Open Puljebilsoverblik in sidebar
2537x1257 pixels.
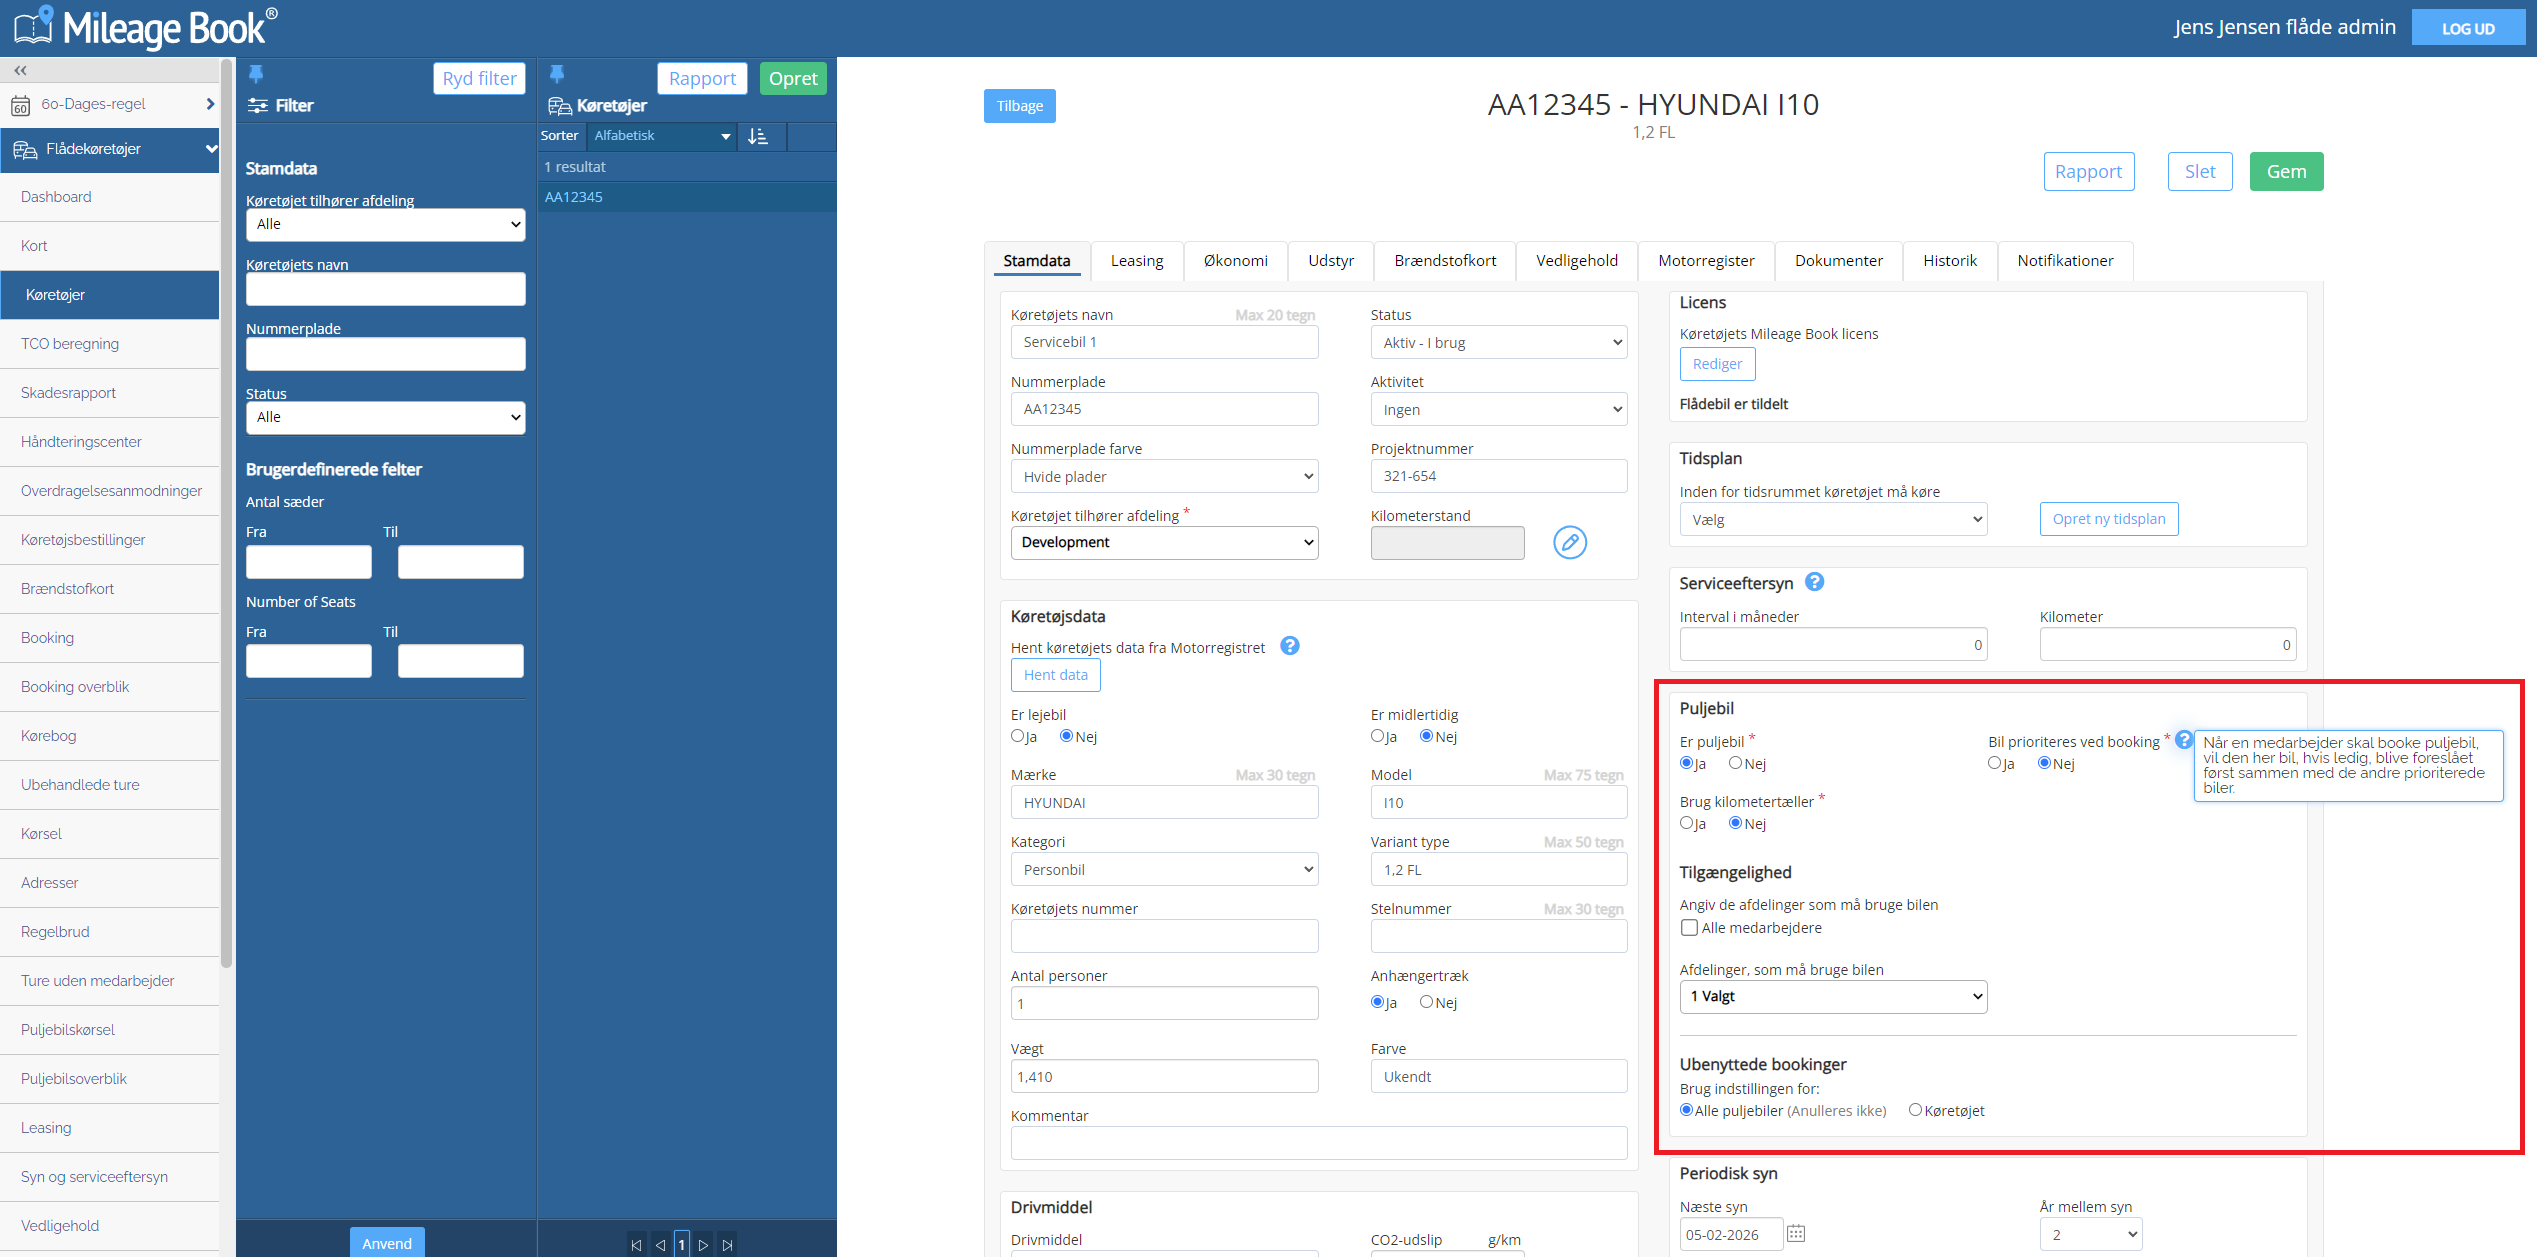[x=110, y=1079]
